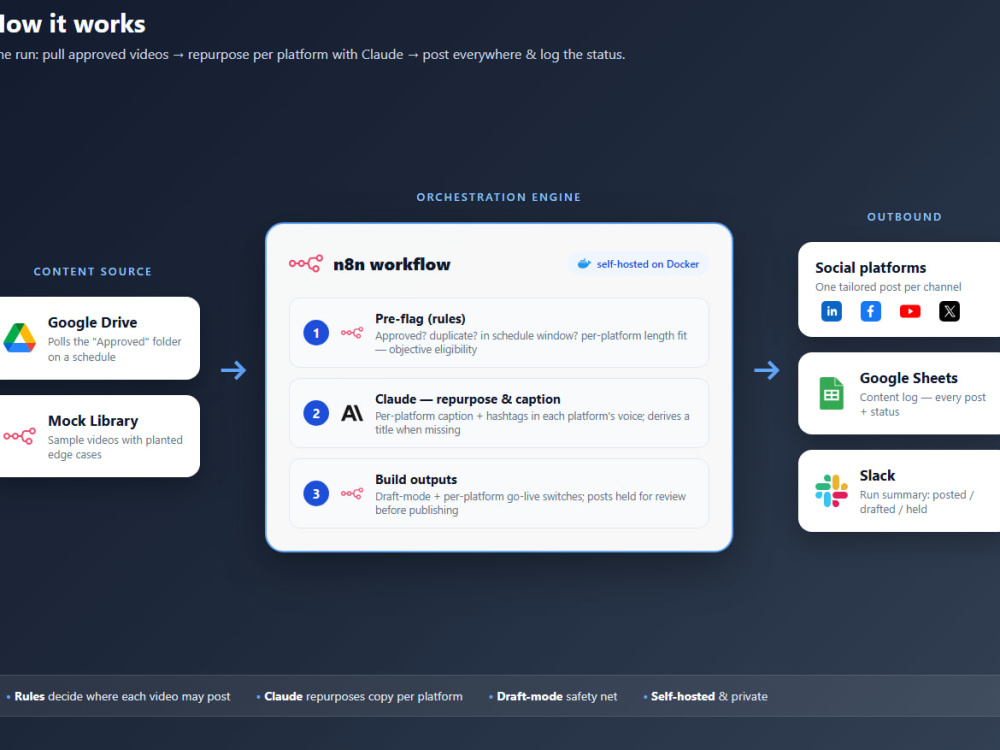Select the Mock Library card title
1000x750 pixels.
click(93, 421)
